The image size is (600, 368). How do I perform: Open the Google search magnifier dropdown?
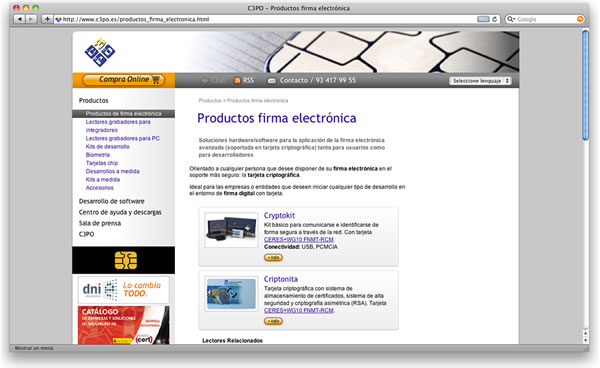511,19
